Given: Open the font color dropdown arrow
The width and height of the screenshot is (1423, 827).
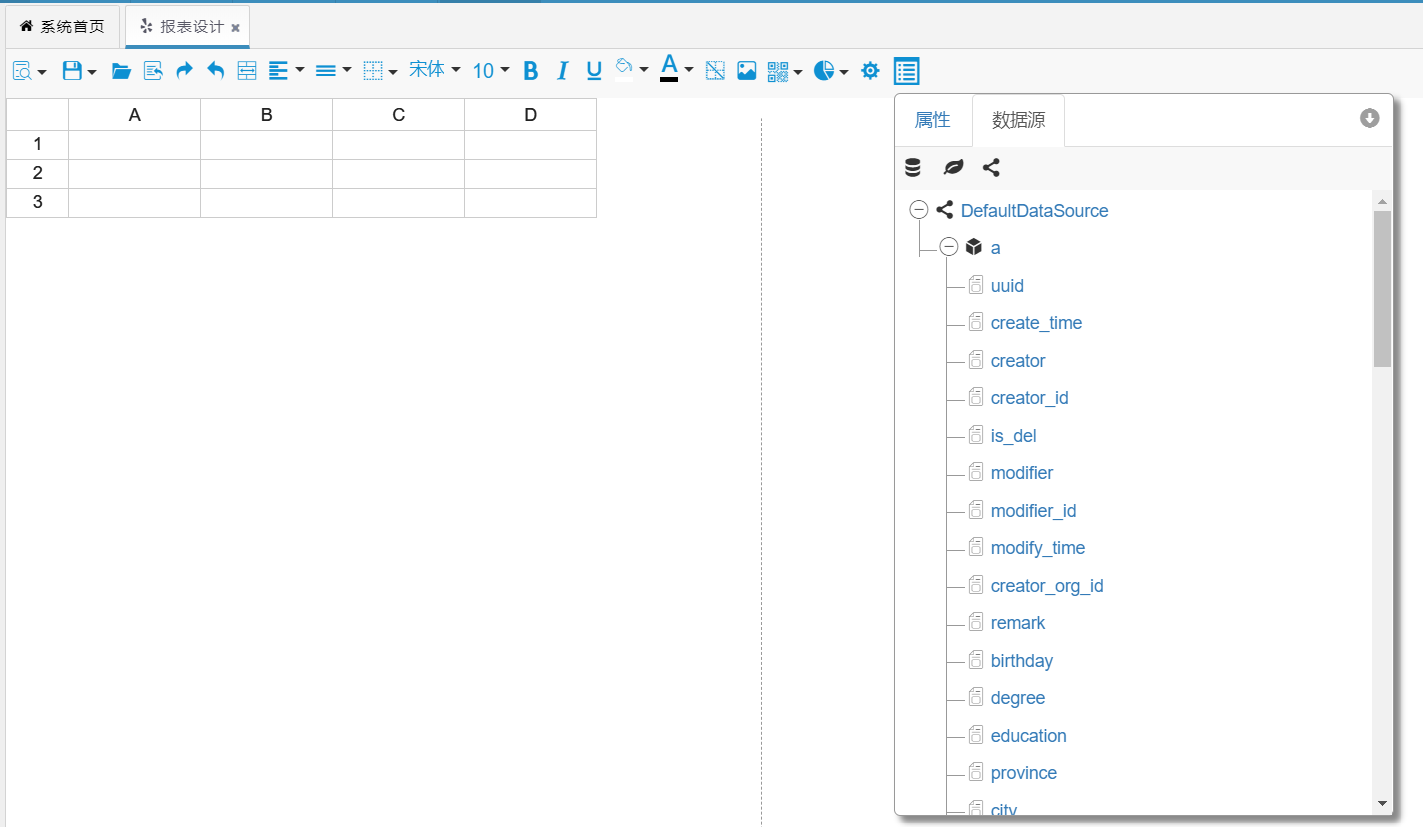Looking at the screenshot, I should coord(689,70).
